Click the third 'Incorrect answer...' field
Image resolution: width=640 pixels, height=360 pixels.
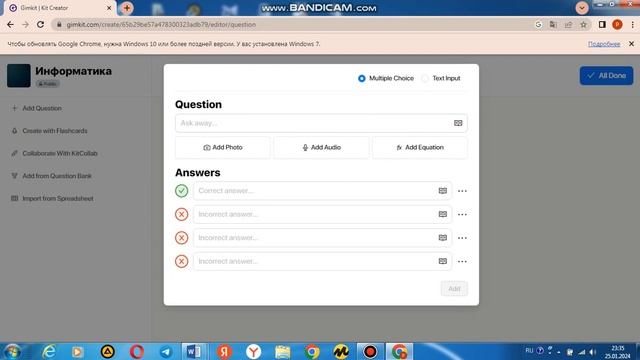322,261
